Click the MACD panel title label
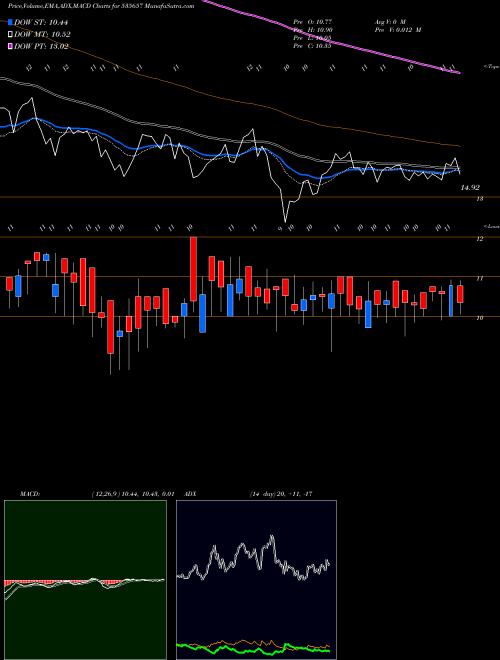500x660 pixels. tap(30, 494)
